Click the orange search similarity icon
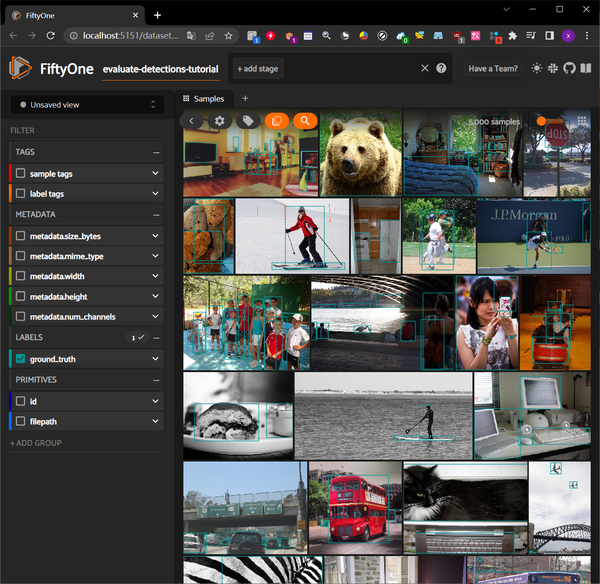 (x=305, y=121)
